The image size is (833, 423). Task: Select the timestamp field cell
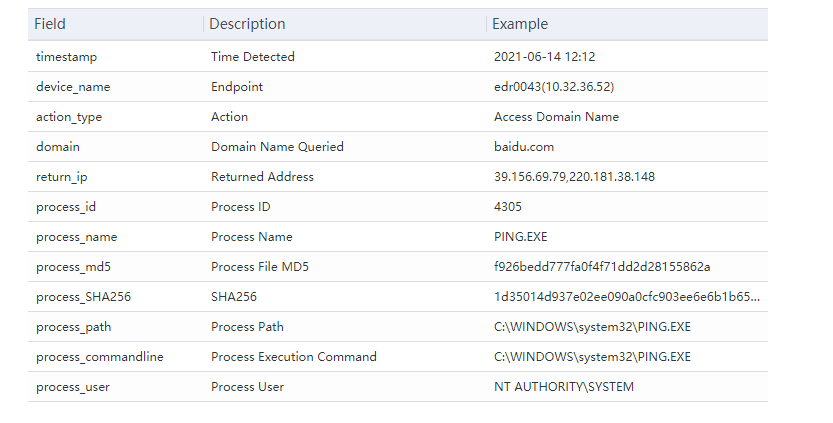pos(67,57)
